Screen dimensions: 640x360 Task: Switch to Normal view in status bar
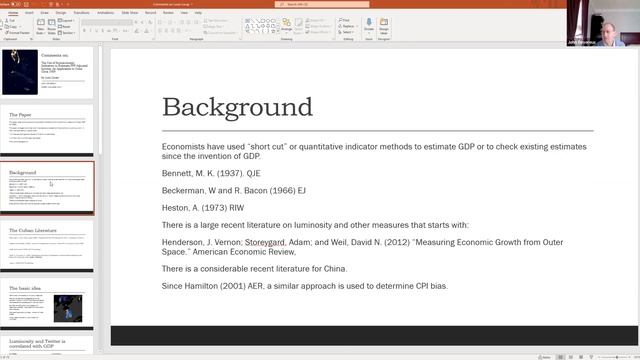tap(560, 357)
